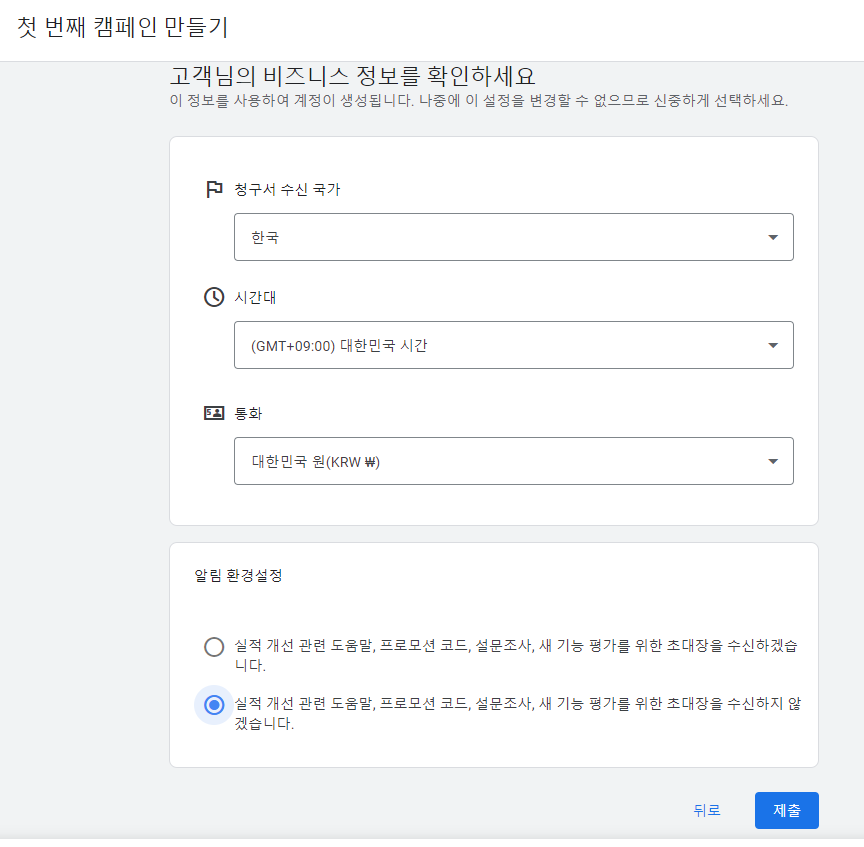The image size is (864, 847).
Task: Click inside the 한국 country field
Action: 400,237
